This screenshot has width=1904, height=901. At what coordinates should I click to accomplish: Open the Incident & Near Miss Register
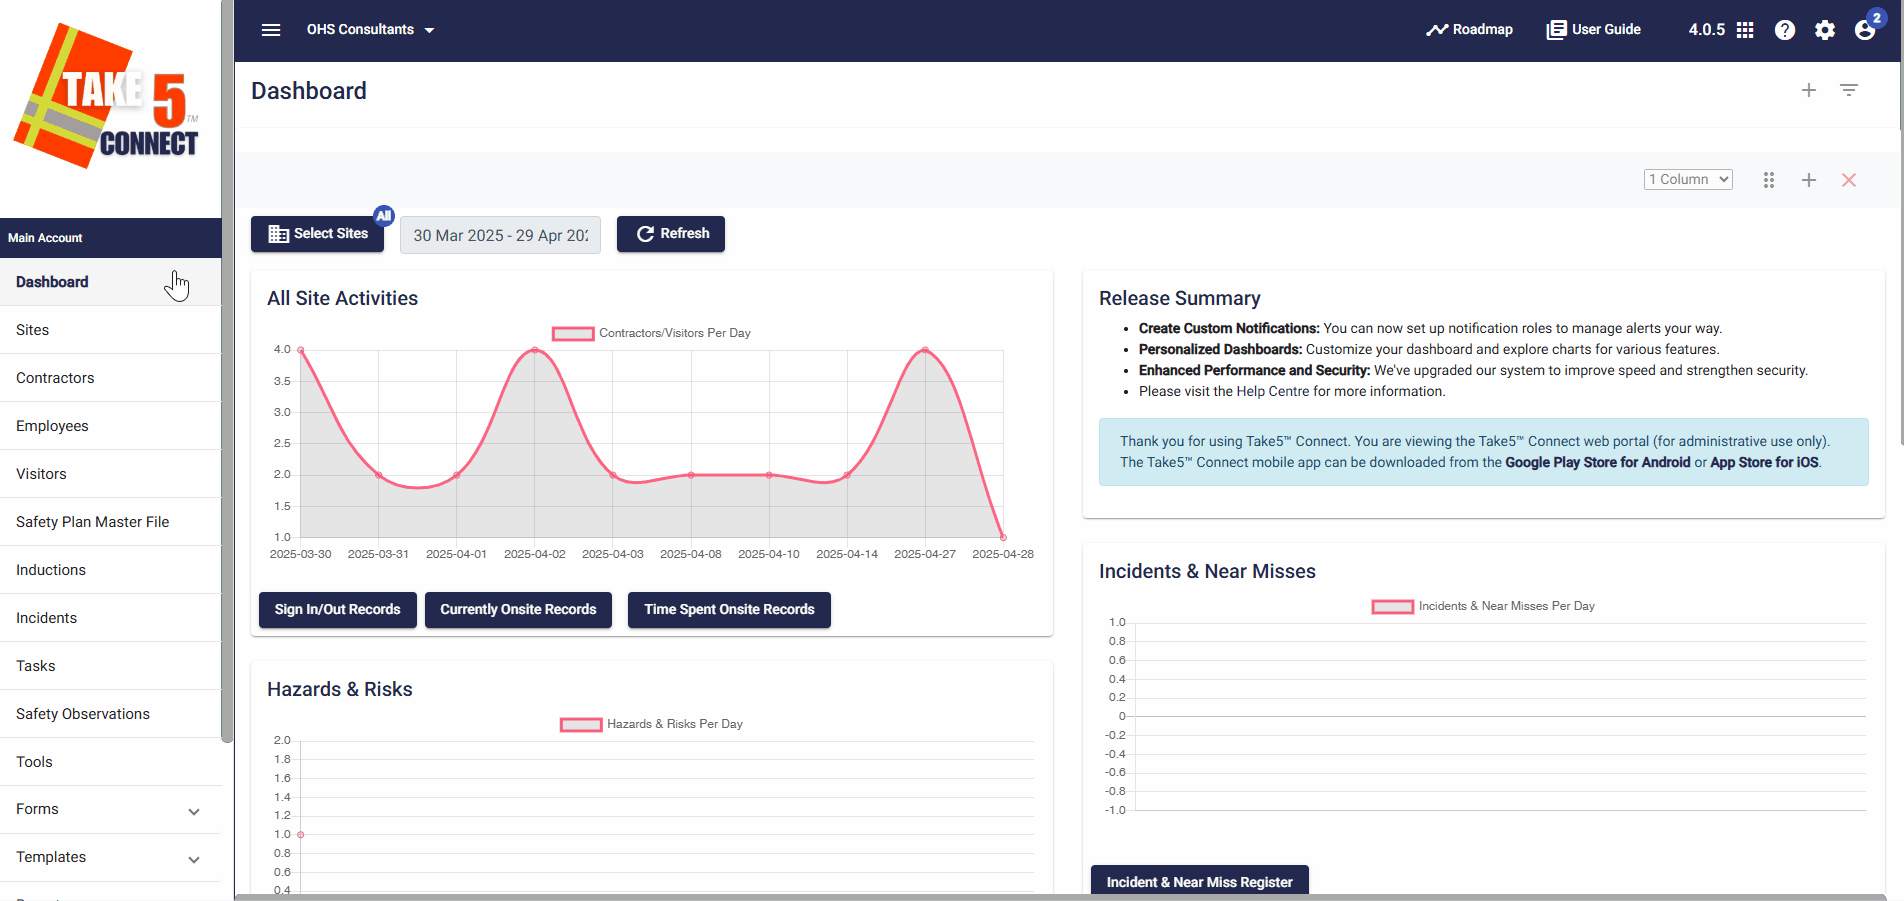1199,881
